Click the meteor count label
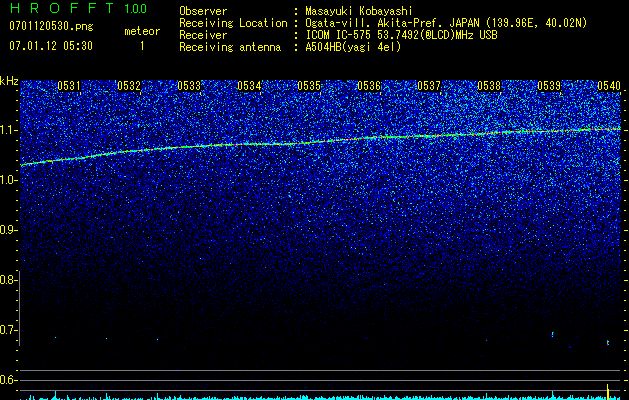Viewport: 629px width, 400px height. [142, 31]
